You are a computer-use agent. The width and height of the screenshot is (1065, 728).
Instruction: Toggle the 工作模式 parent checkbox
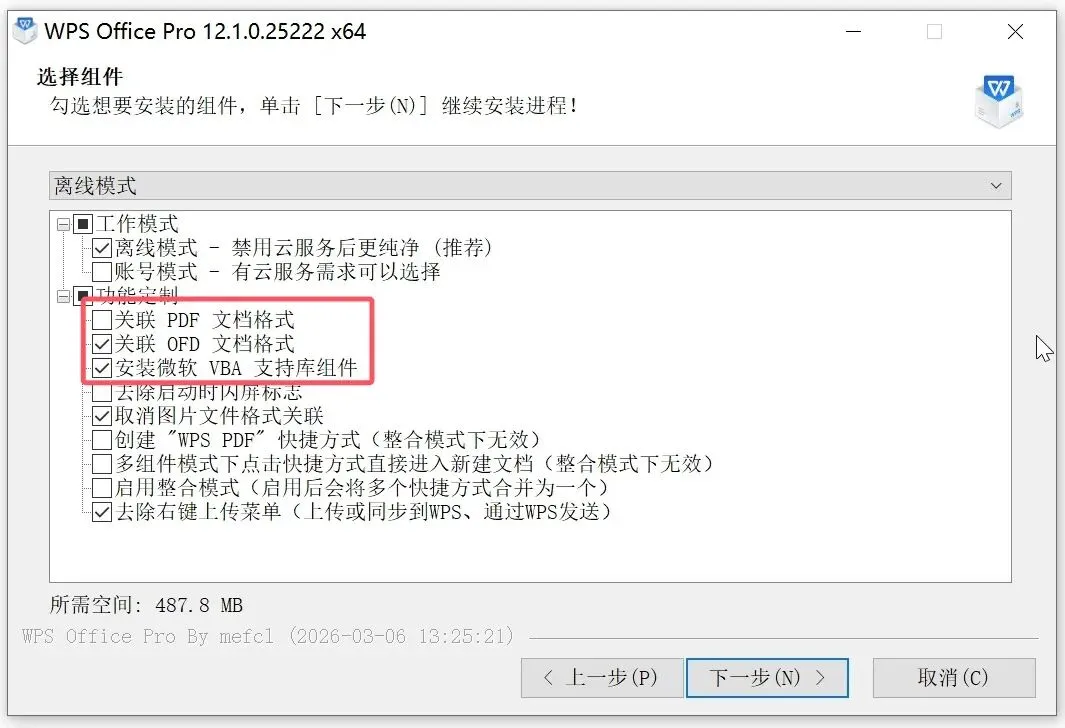(83, 223)
